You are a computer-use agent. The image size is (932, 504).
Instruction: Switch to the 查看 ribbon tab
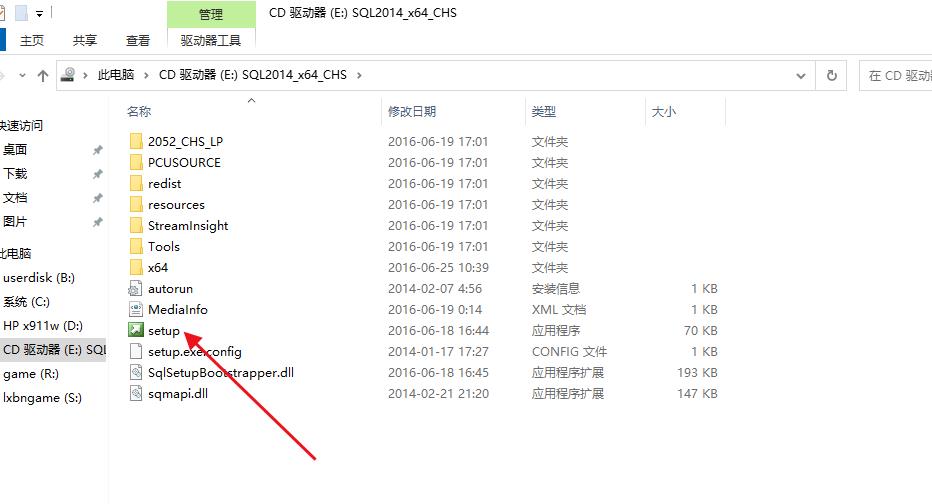(x=138, y=40)
